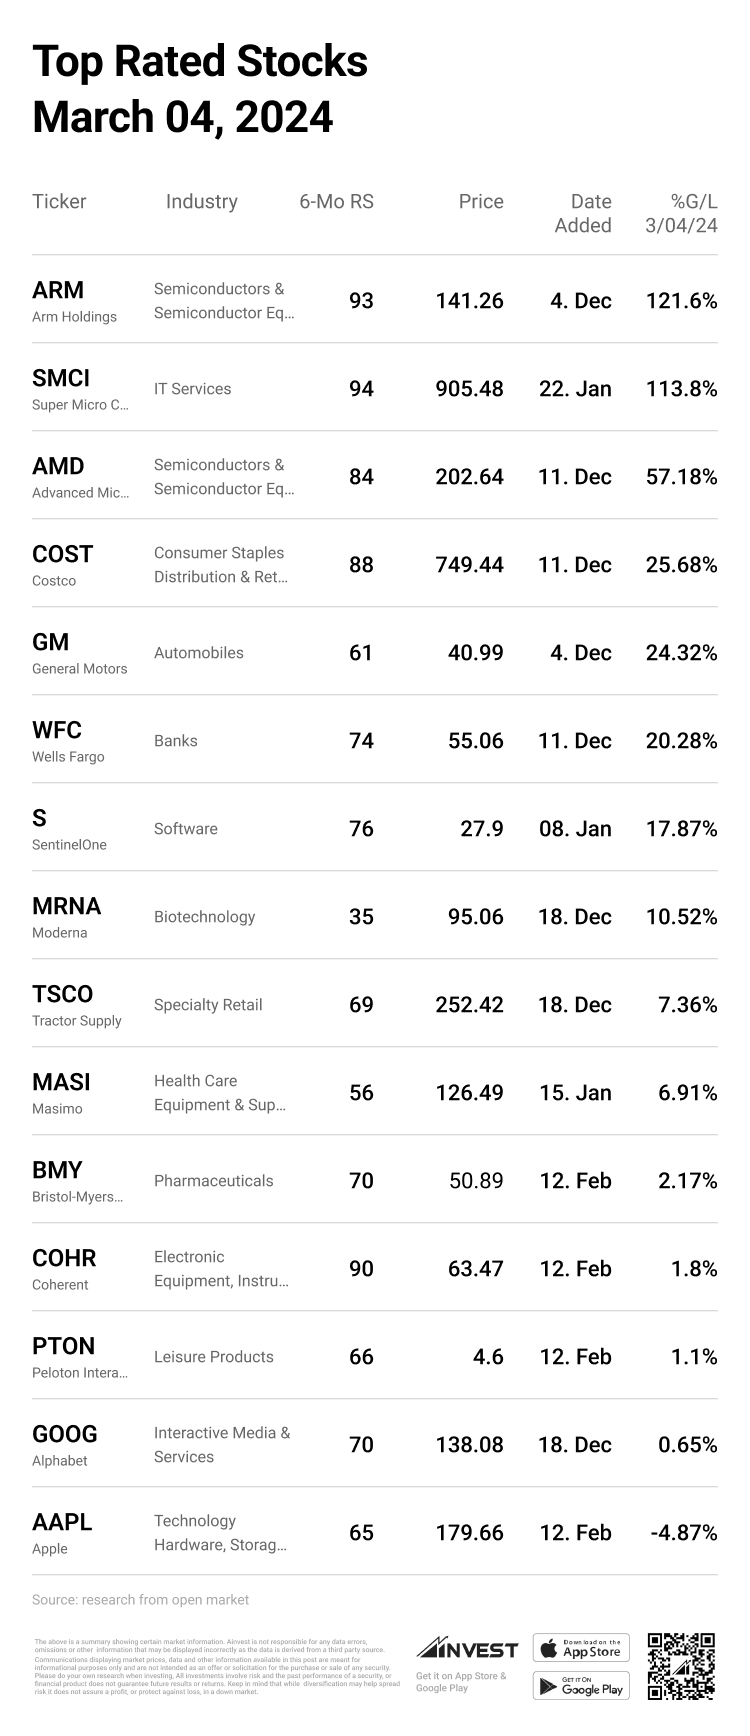Screen dimensions: 750x1736
Task: Click the Industry column header
Action: [x=202, y=202]
